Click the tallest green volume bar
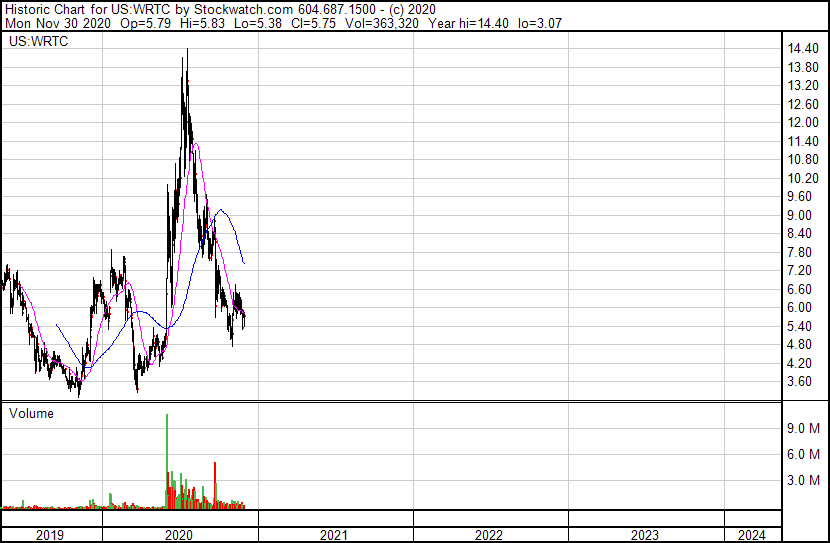Viewport: 830px width, 543px height. [167, 460]
